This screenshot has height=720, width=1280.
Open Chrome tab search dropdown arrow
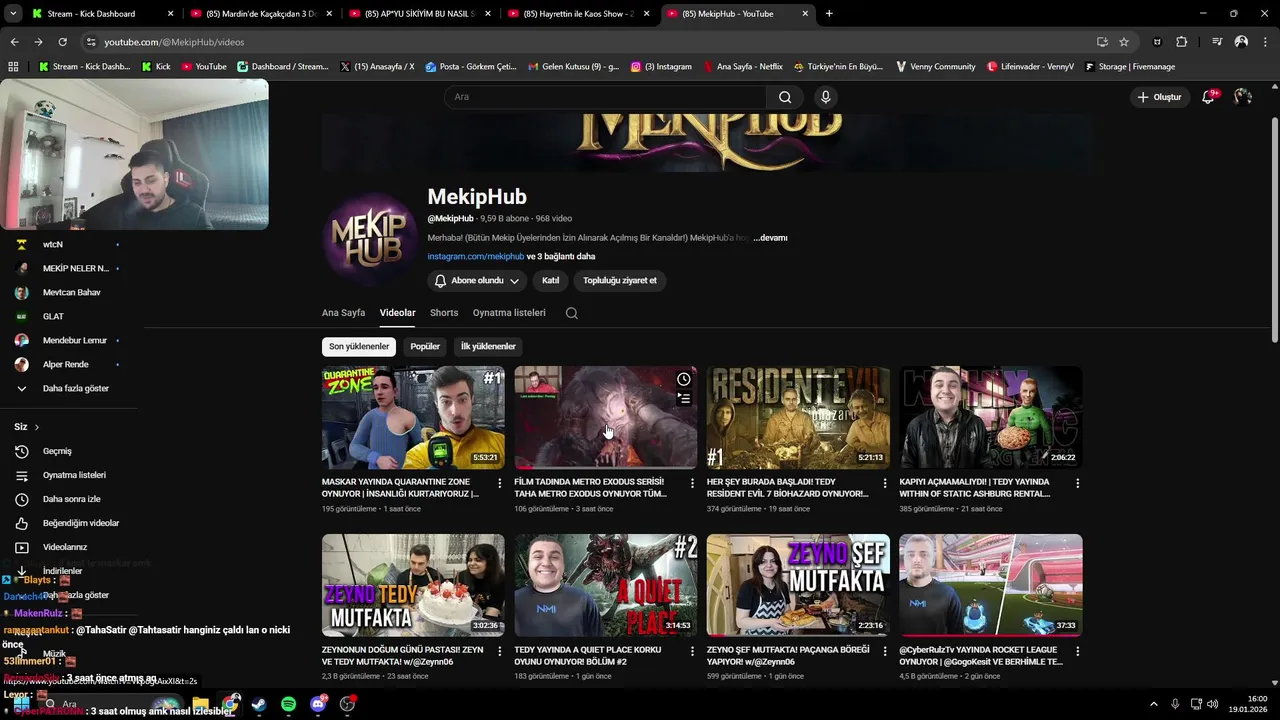coord(13,14)
